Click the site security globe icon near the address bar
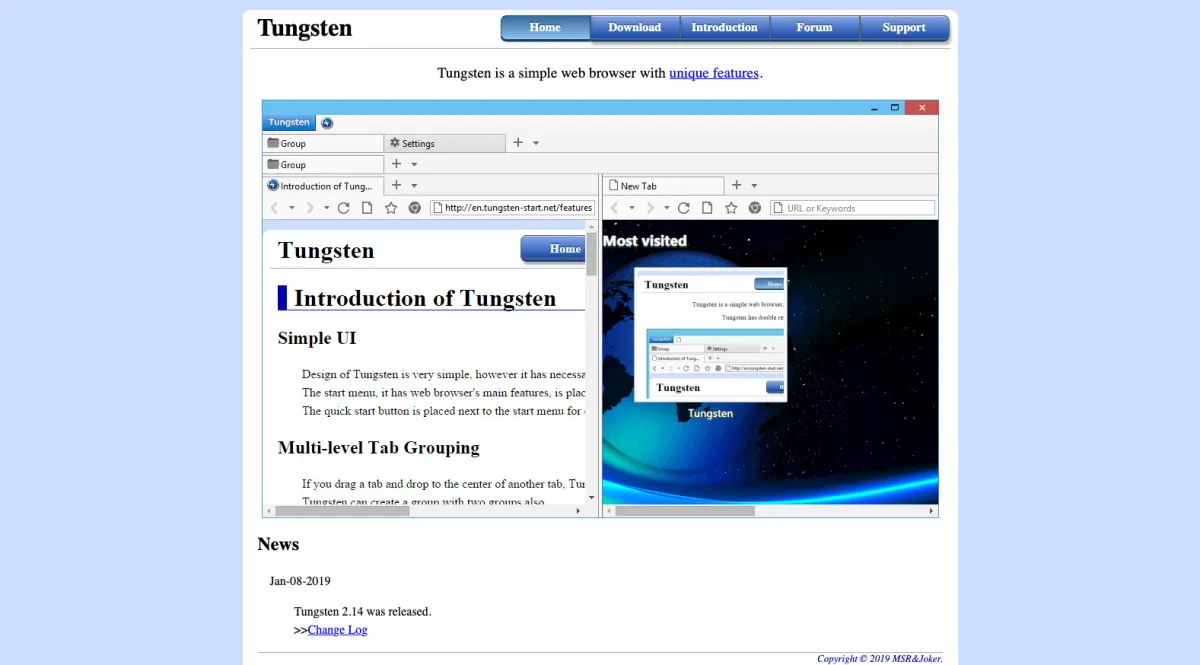Screen dimensions: 1200x665 pyautogui.click(x=413, y=207)
